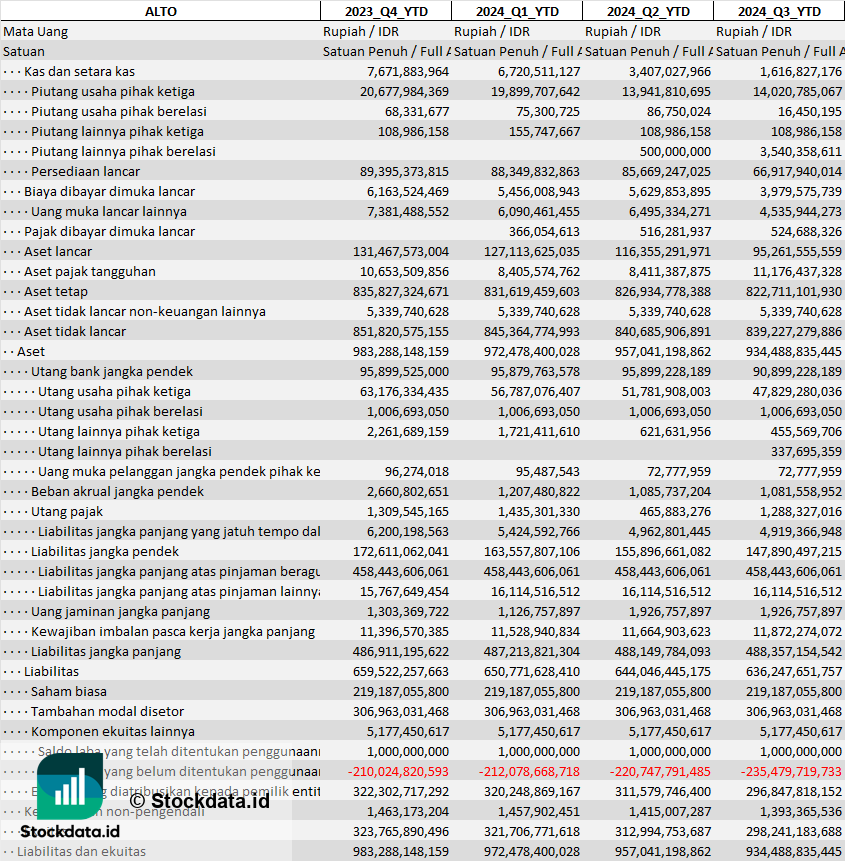
Task: Click value 322,302,717,292
Action: (x=401, y=792)
